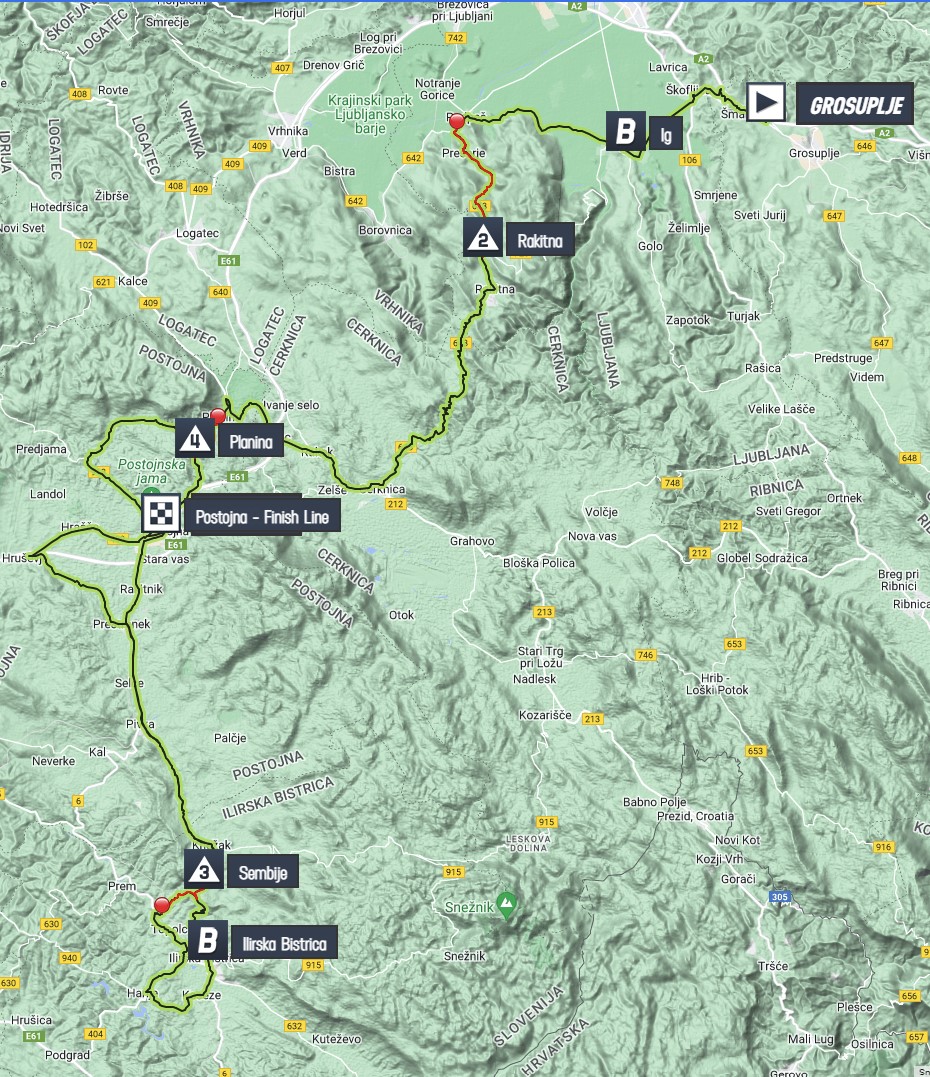Click the green Snežnik peak marker icon

506,906
